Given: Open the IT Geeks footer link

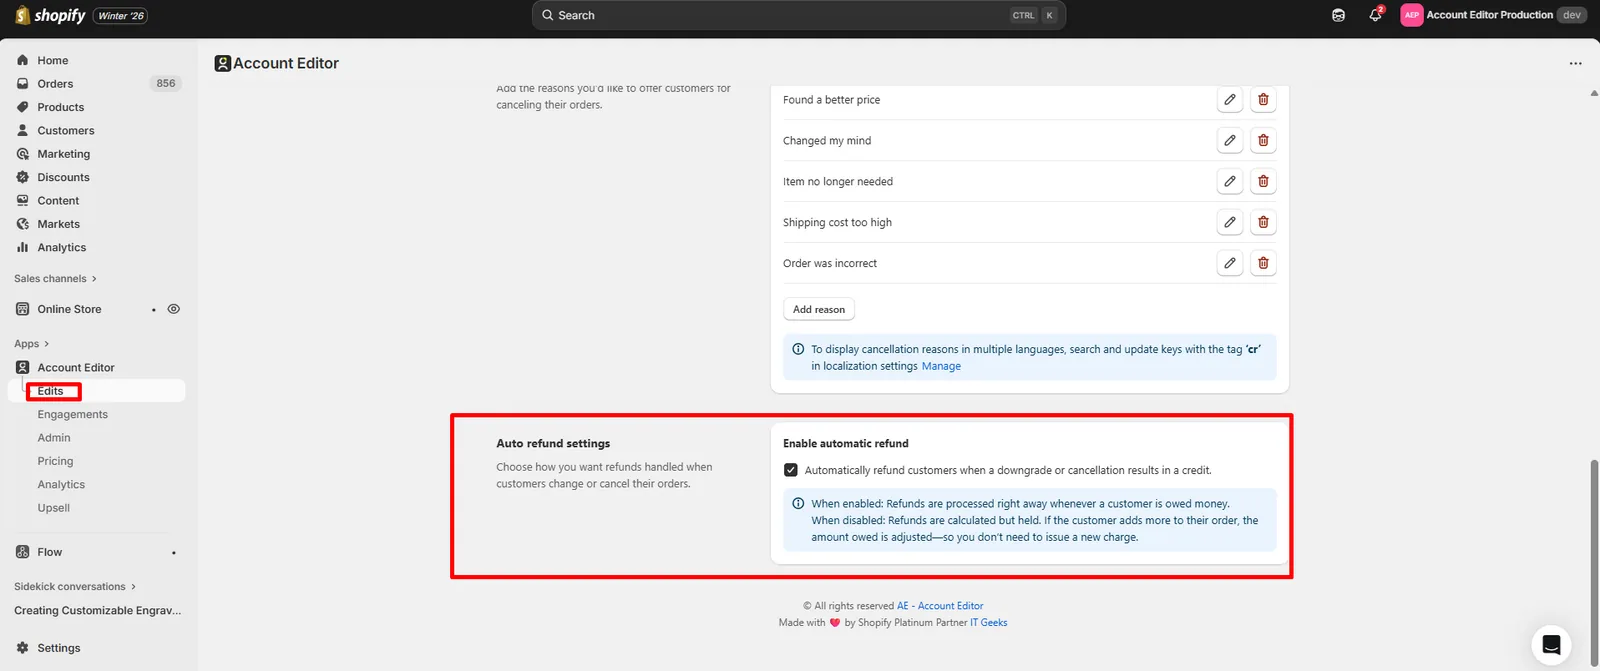Looking at the screenshot, I should click(x=989, y=622).
